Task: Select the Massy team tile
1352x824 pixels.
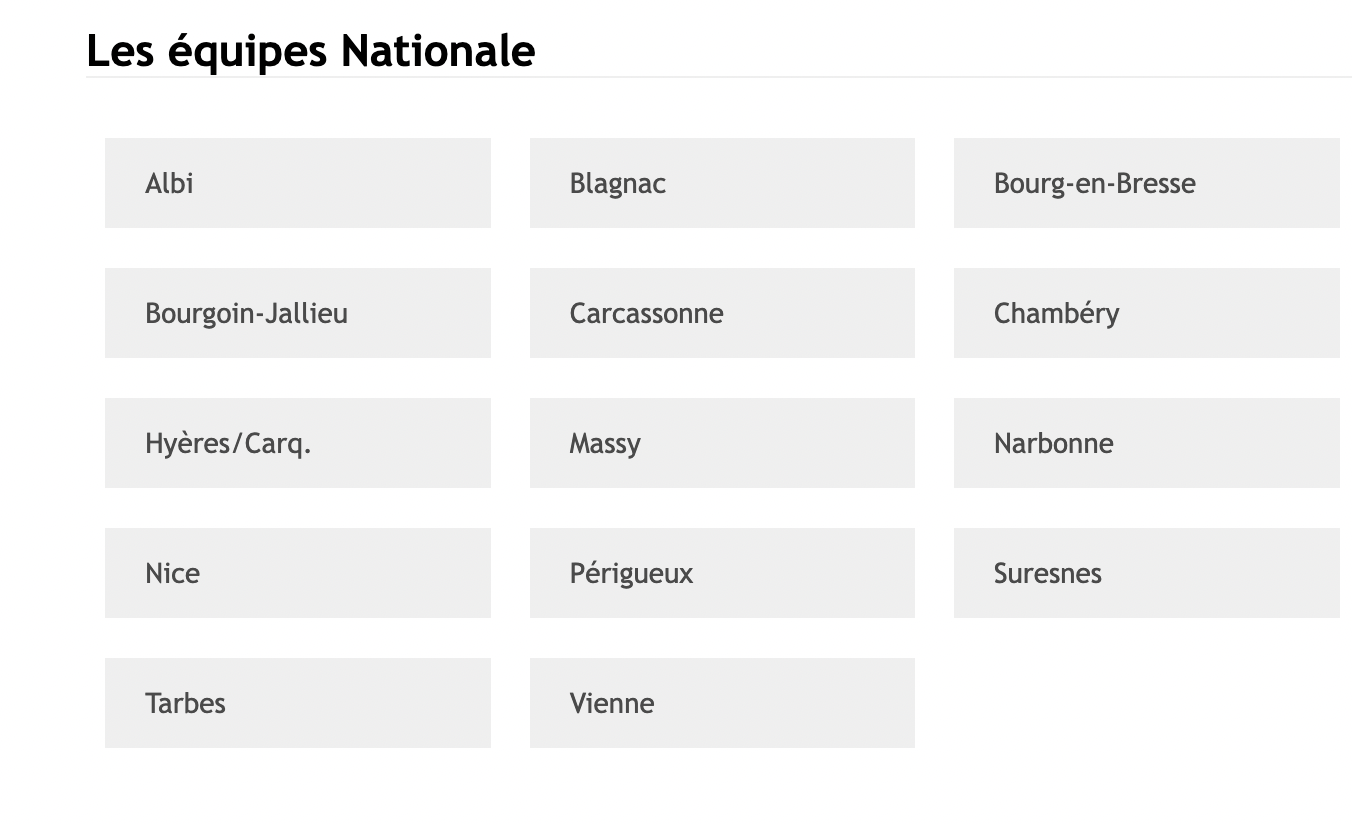Action: 722,443
